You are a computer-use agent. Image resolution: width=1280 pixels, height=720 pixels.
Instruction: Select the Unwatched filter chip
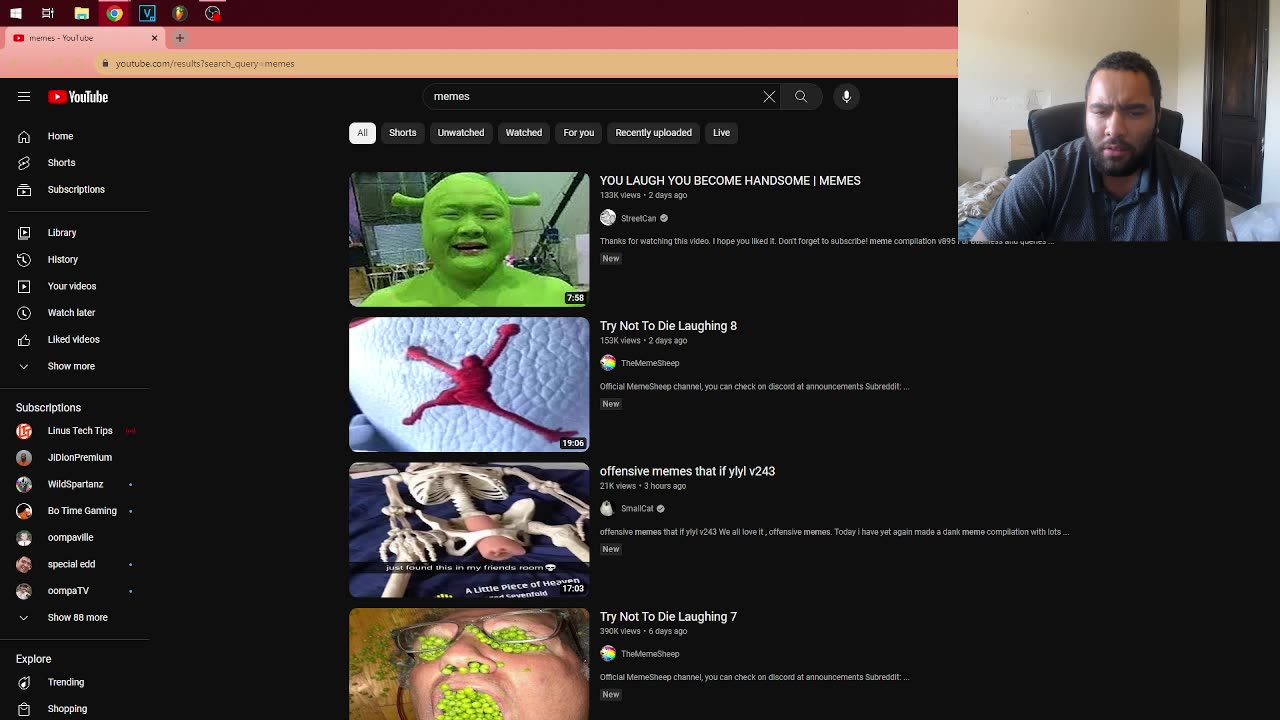click(461, 133)
